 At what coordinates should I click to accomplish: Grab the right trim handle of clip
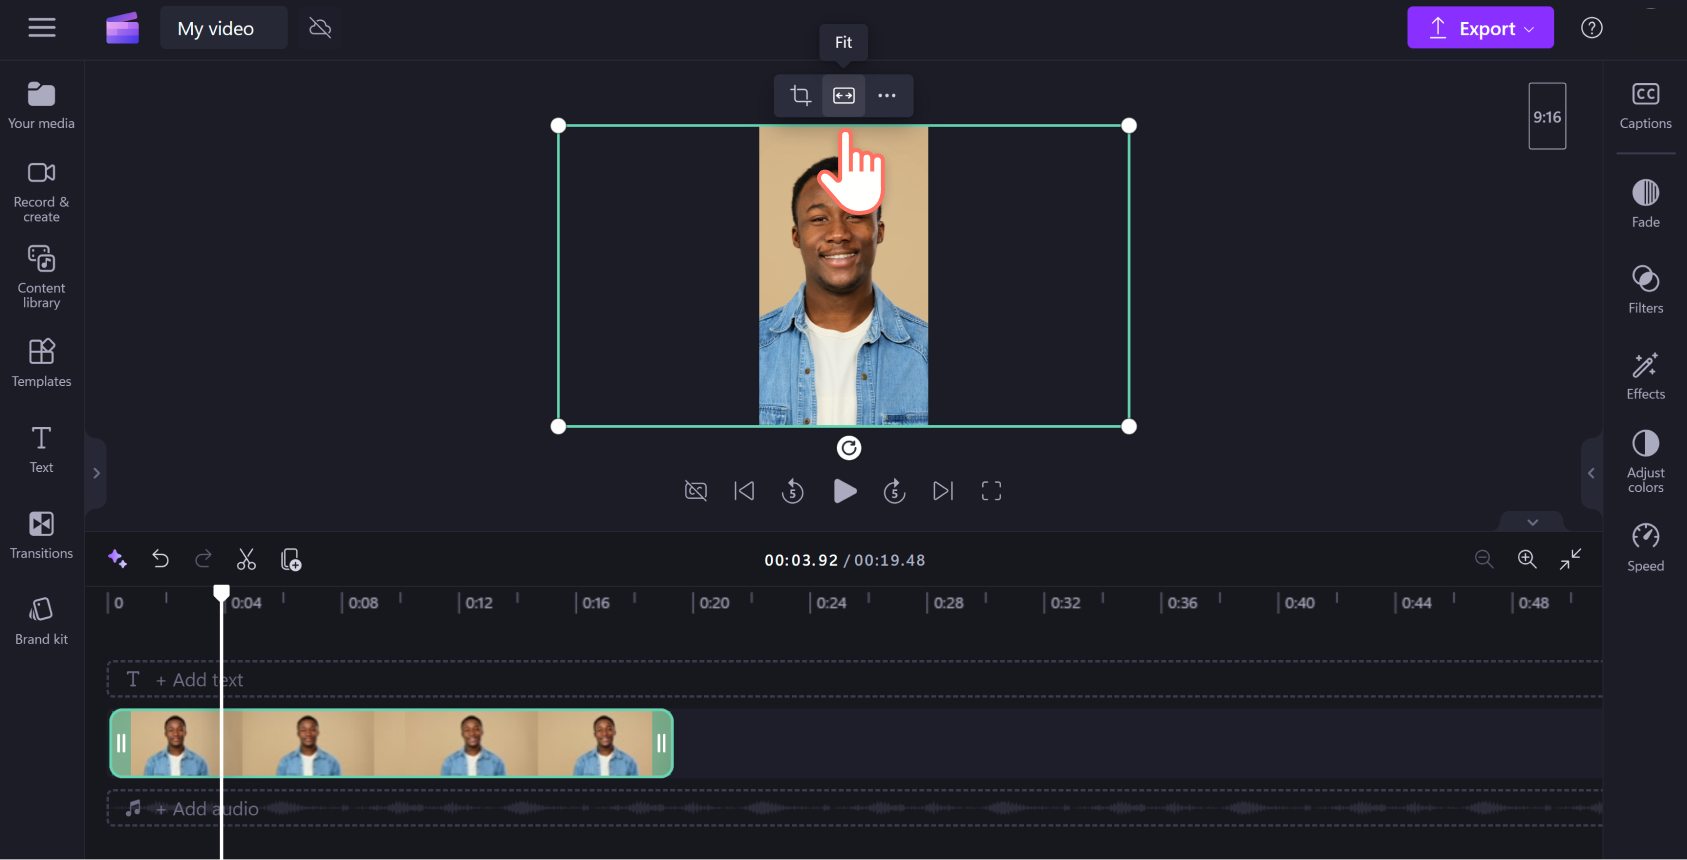[661, 743]
